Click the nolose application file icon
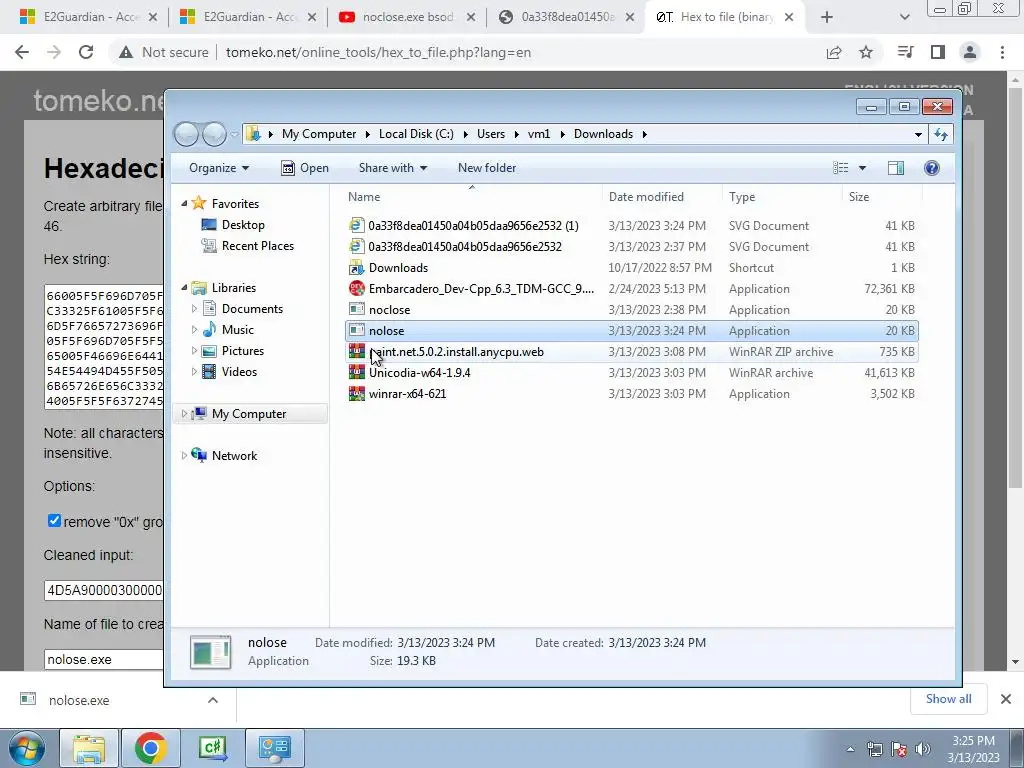 [x=357, y=330]
